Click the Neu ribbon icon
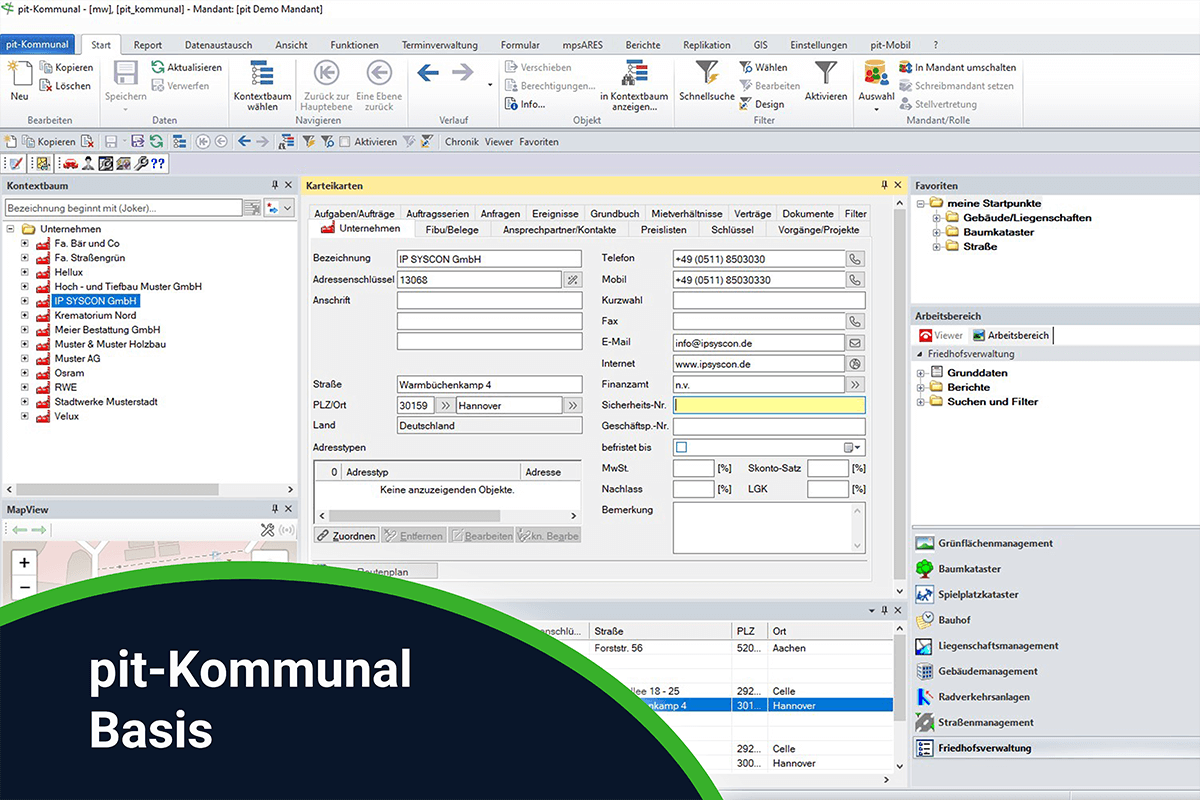Screen dimensions: 1200x800 click(19, 75)
